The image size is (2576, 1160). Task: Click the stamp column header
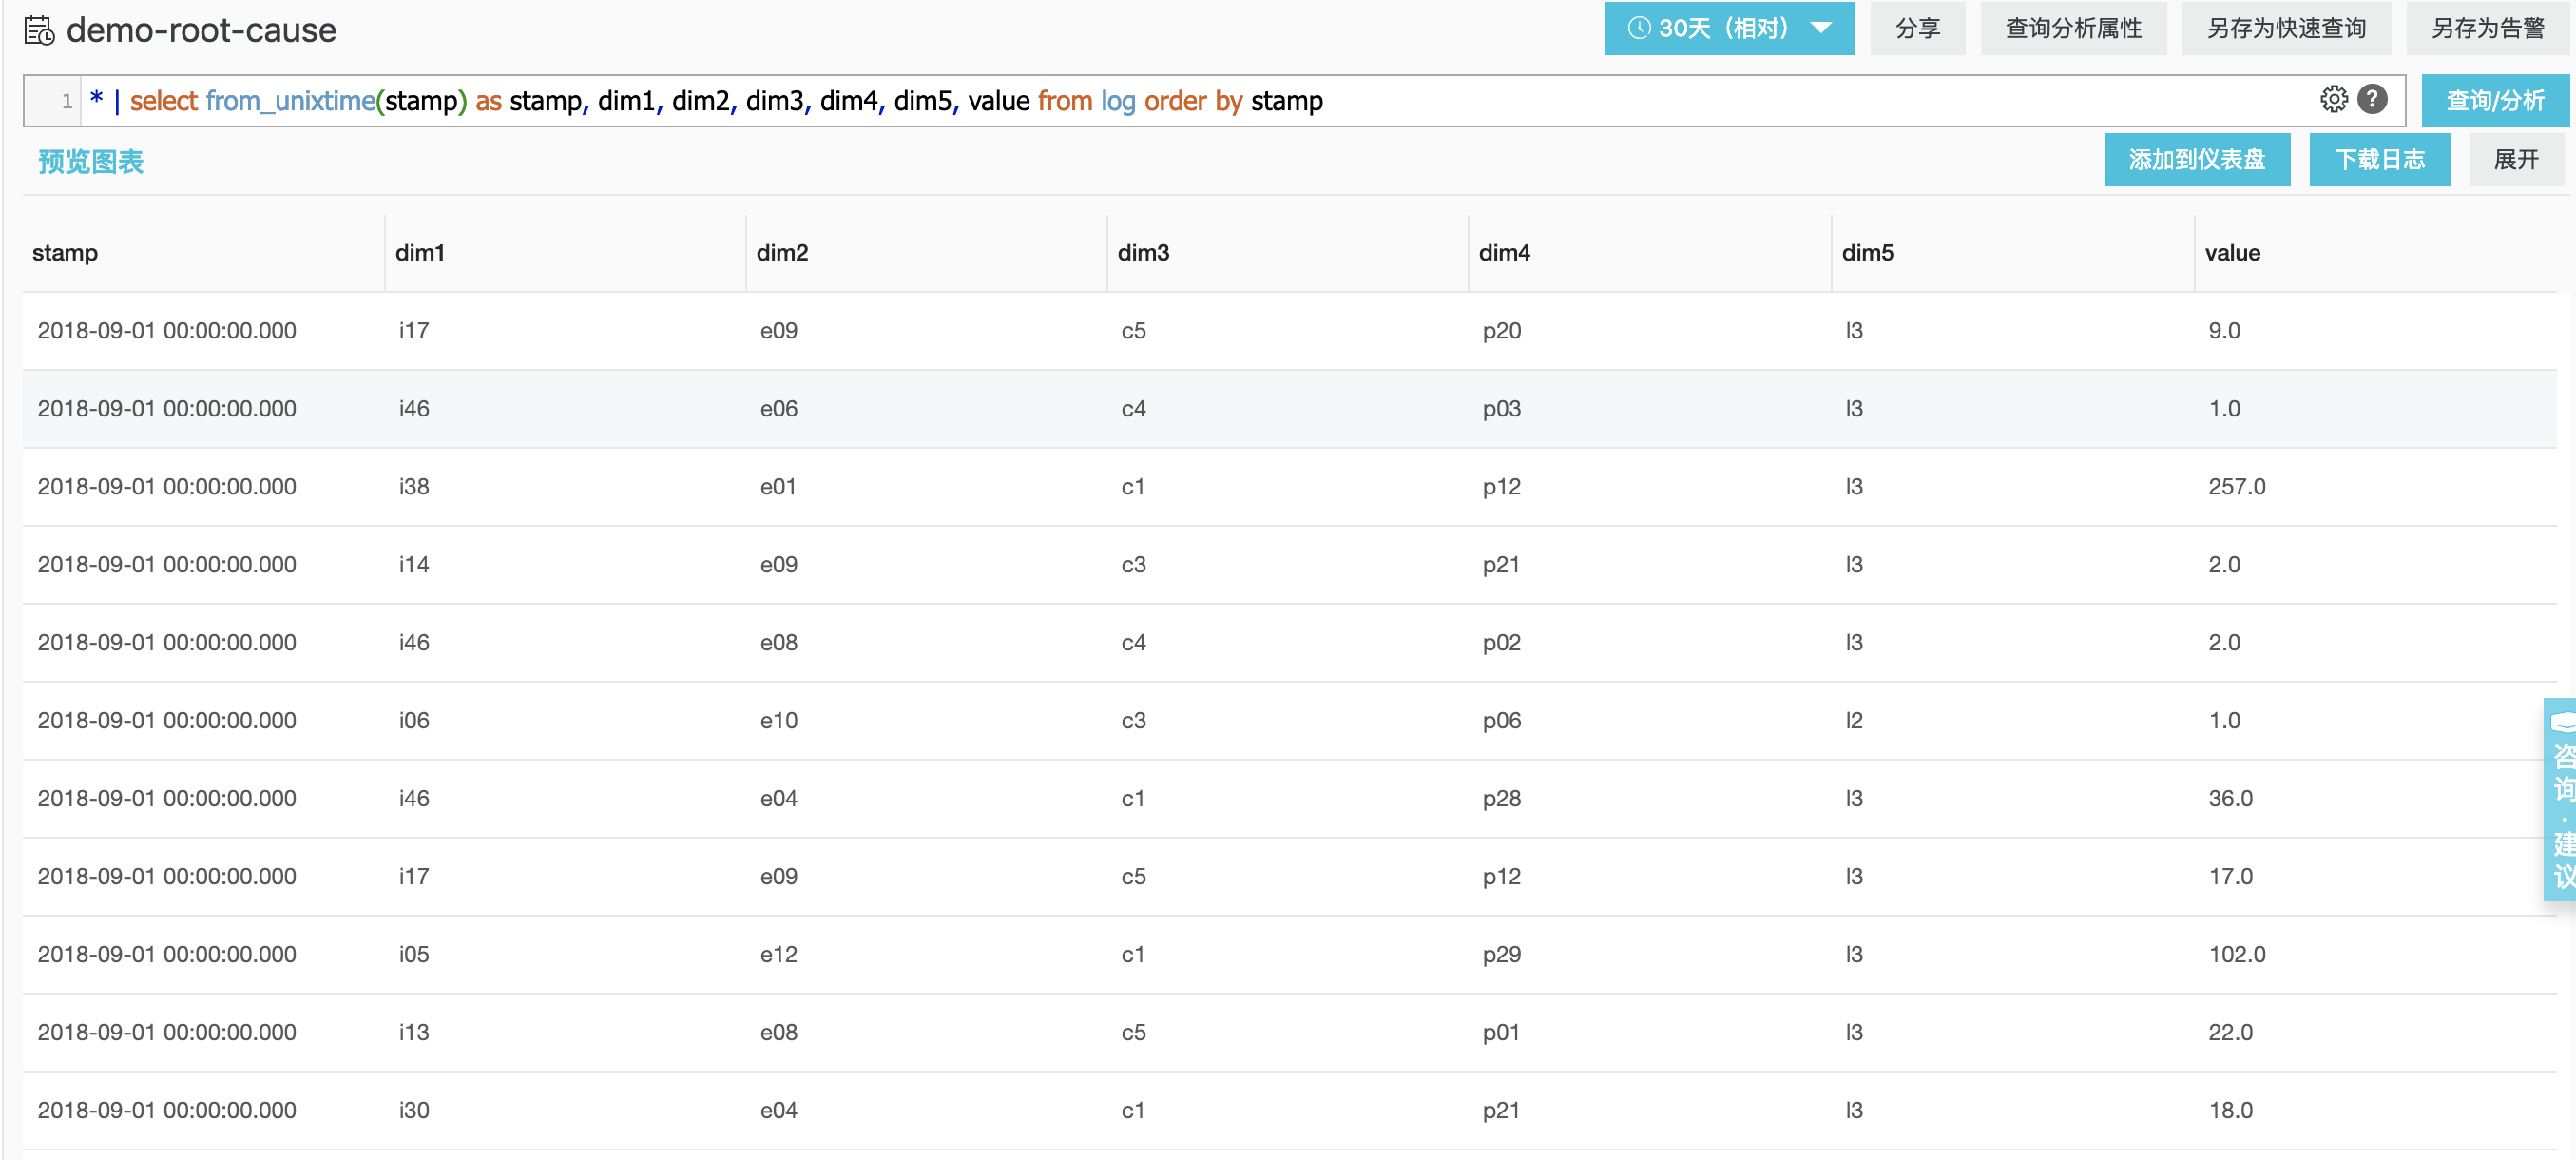[65, 253]
